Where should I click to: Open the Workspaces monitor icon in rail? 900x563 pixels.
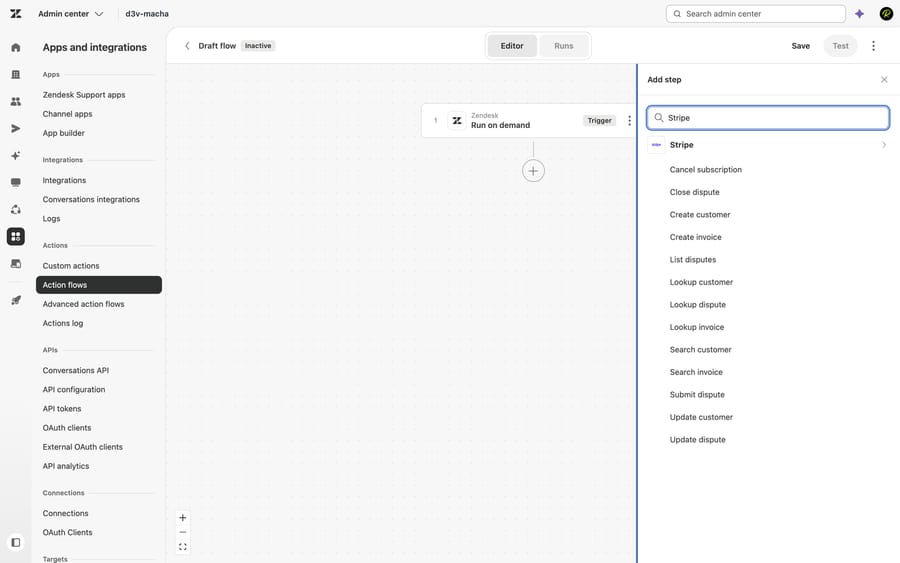click(x=15, y=183)
